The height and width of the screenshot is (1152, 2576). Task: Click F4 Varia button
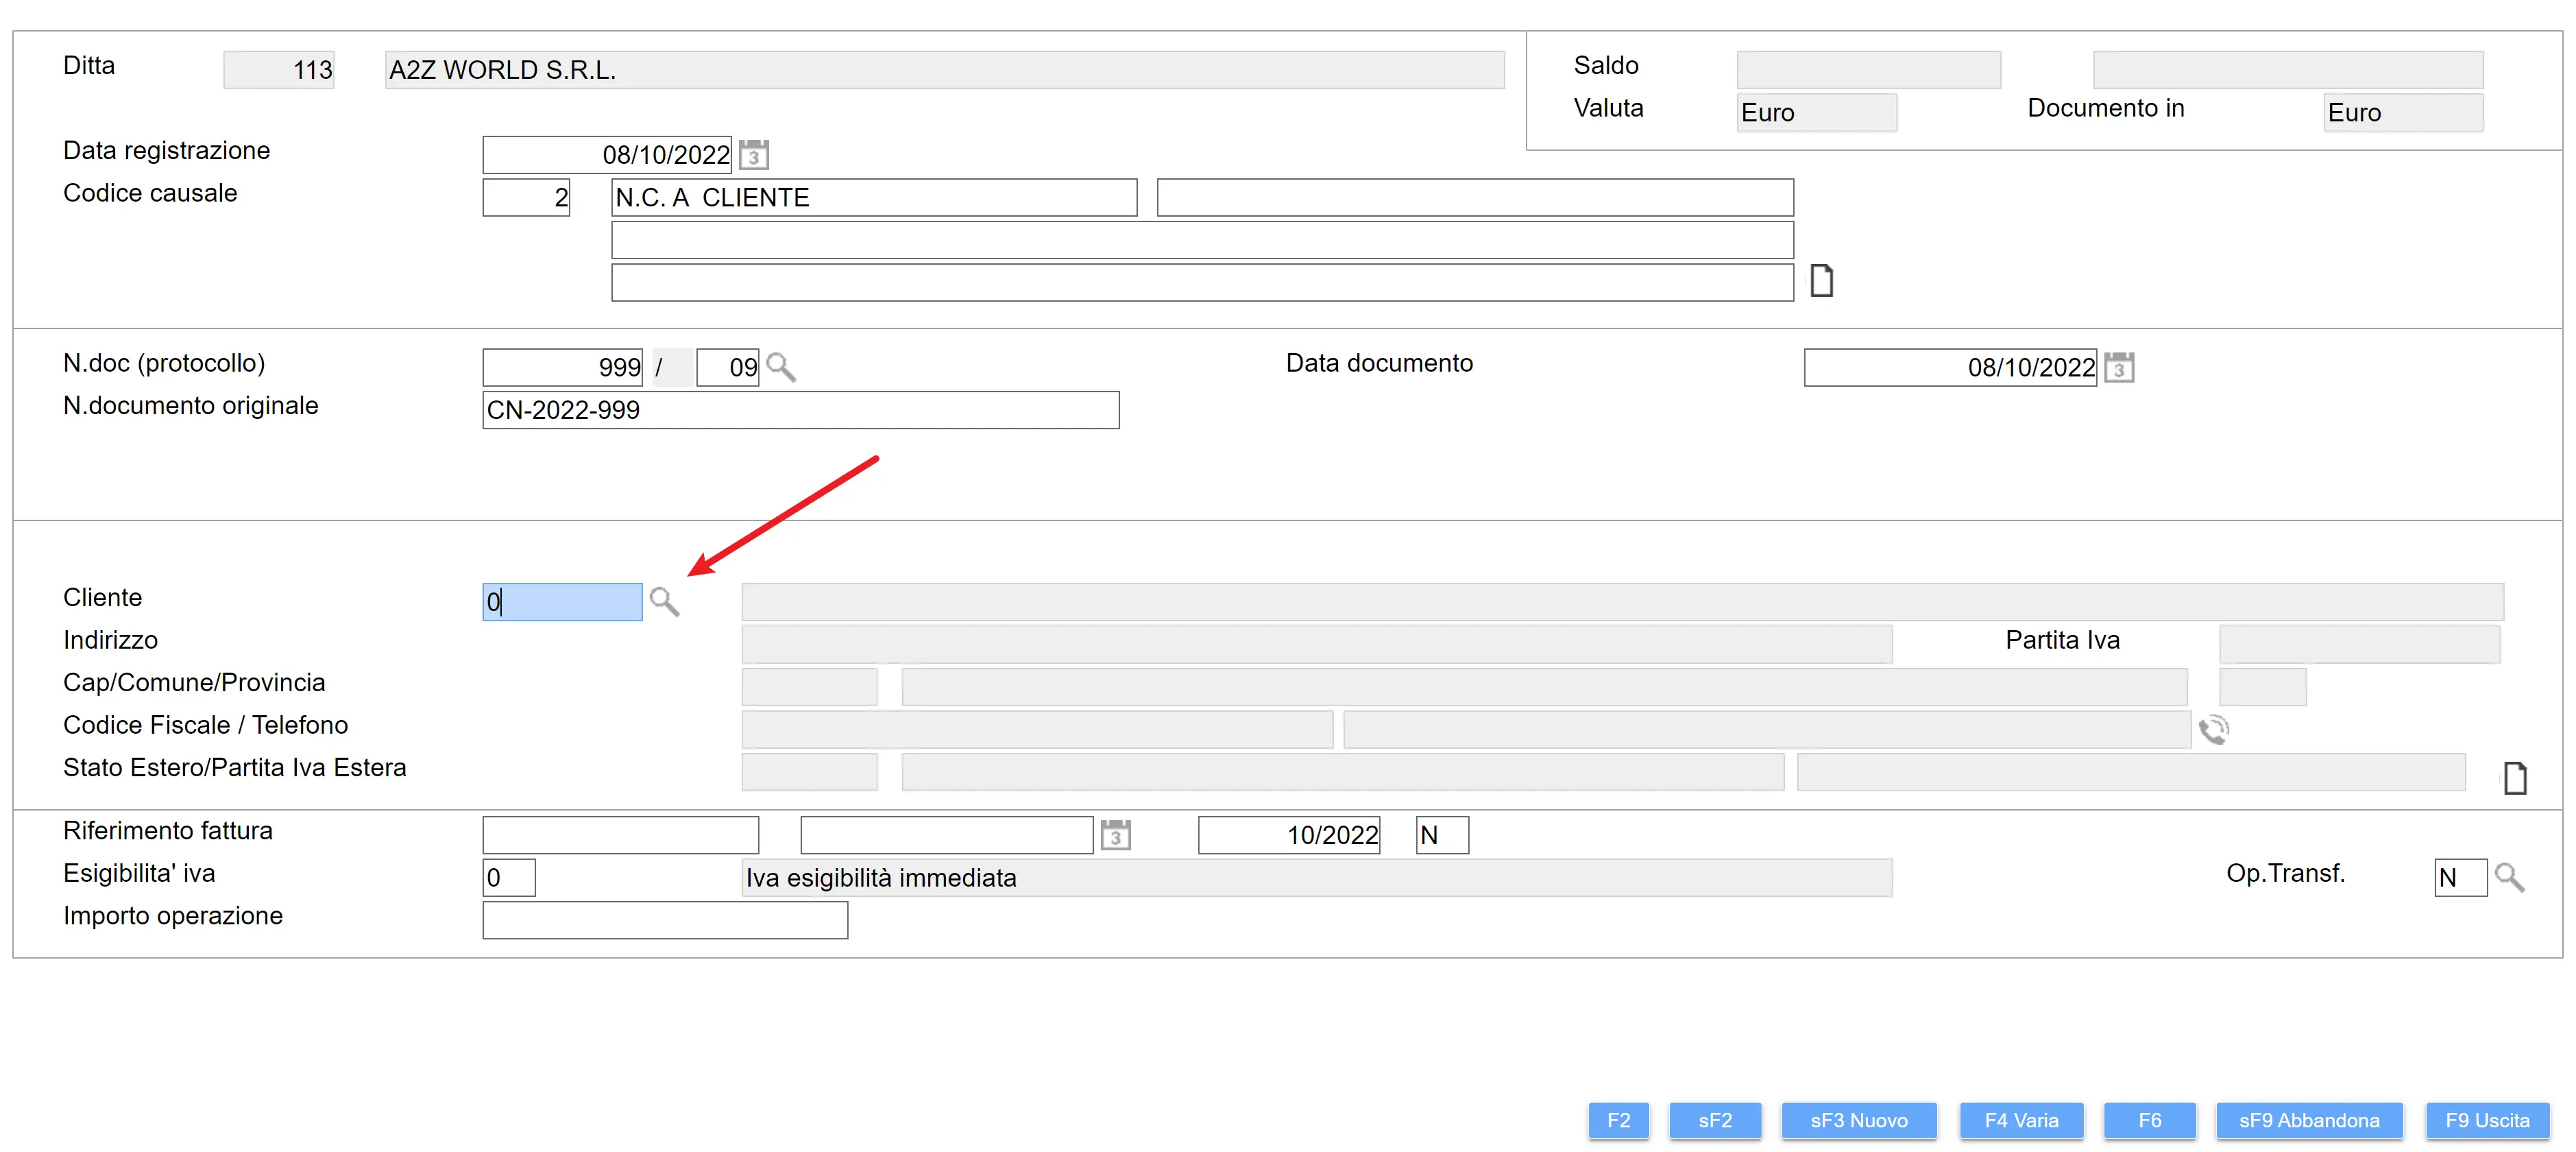pos(2021,1121)
